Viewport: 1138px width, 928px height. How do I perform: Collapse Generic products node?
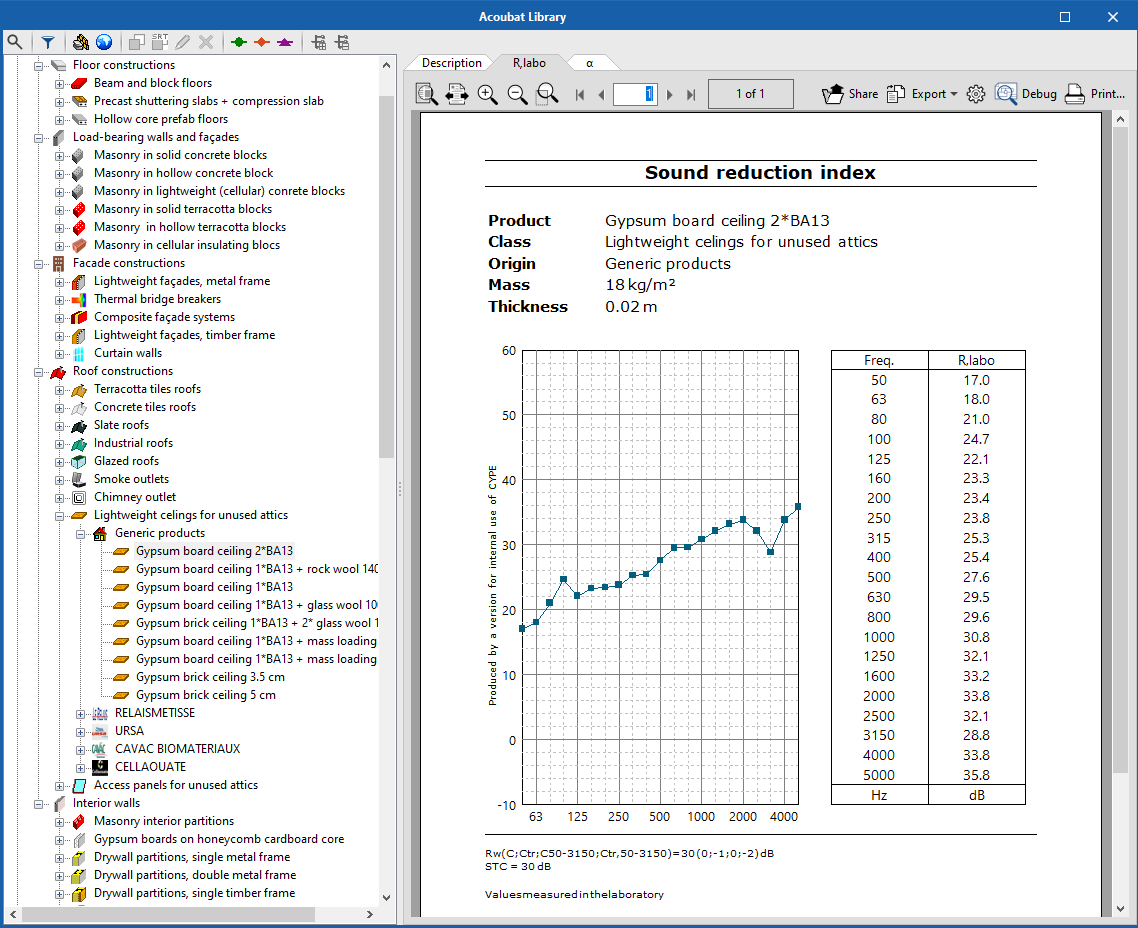tap(81, 533)
